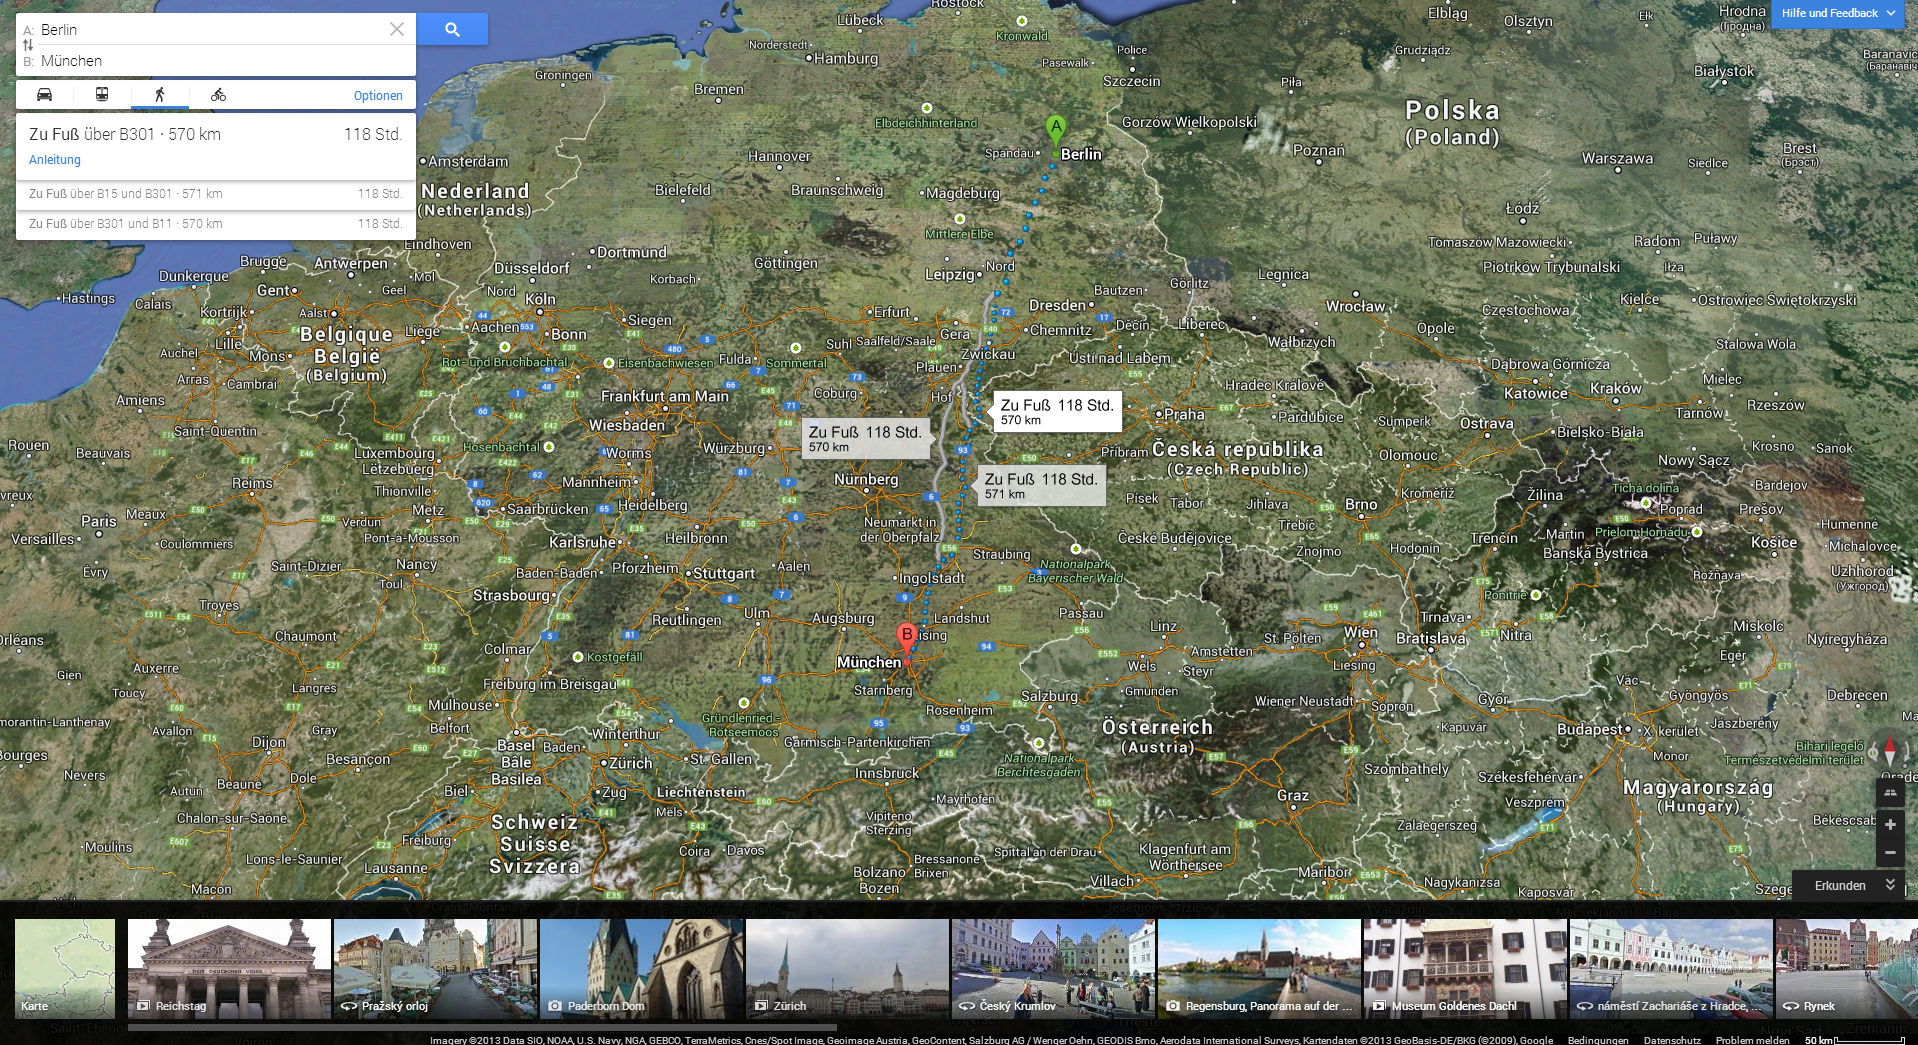Click the photo strip scrollbar at bottom
This screenshot has height=1045, width=1918.
[482, 1027]
